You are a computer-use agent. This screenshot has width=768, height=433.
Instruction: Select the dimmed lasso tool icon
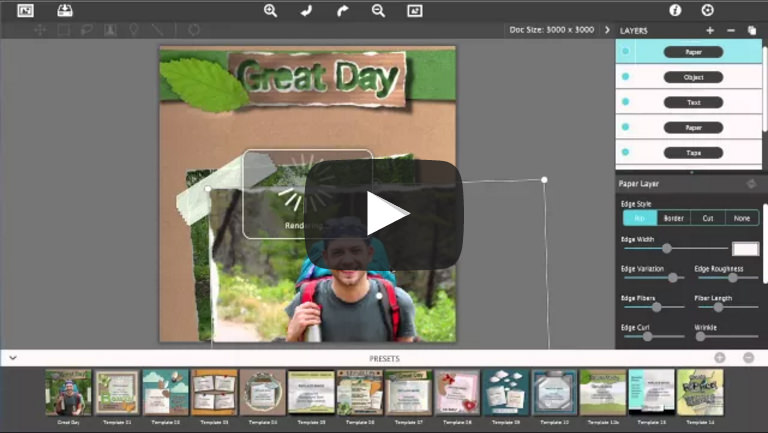(x=87, y=30)
